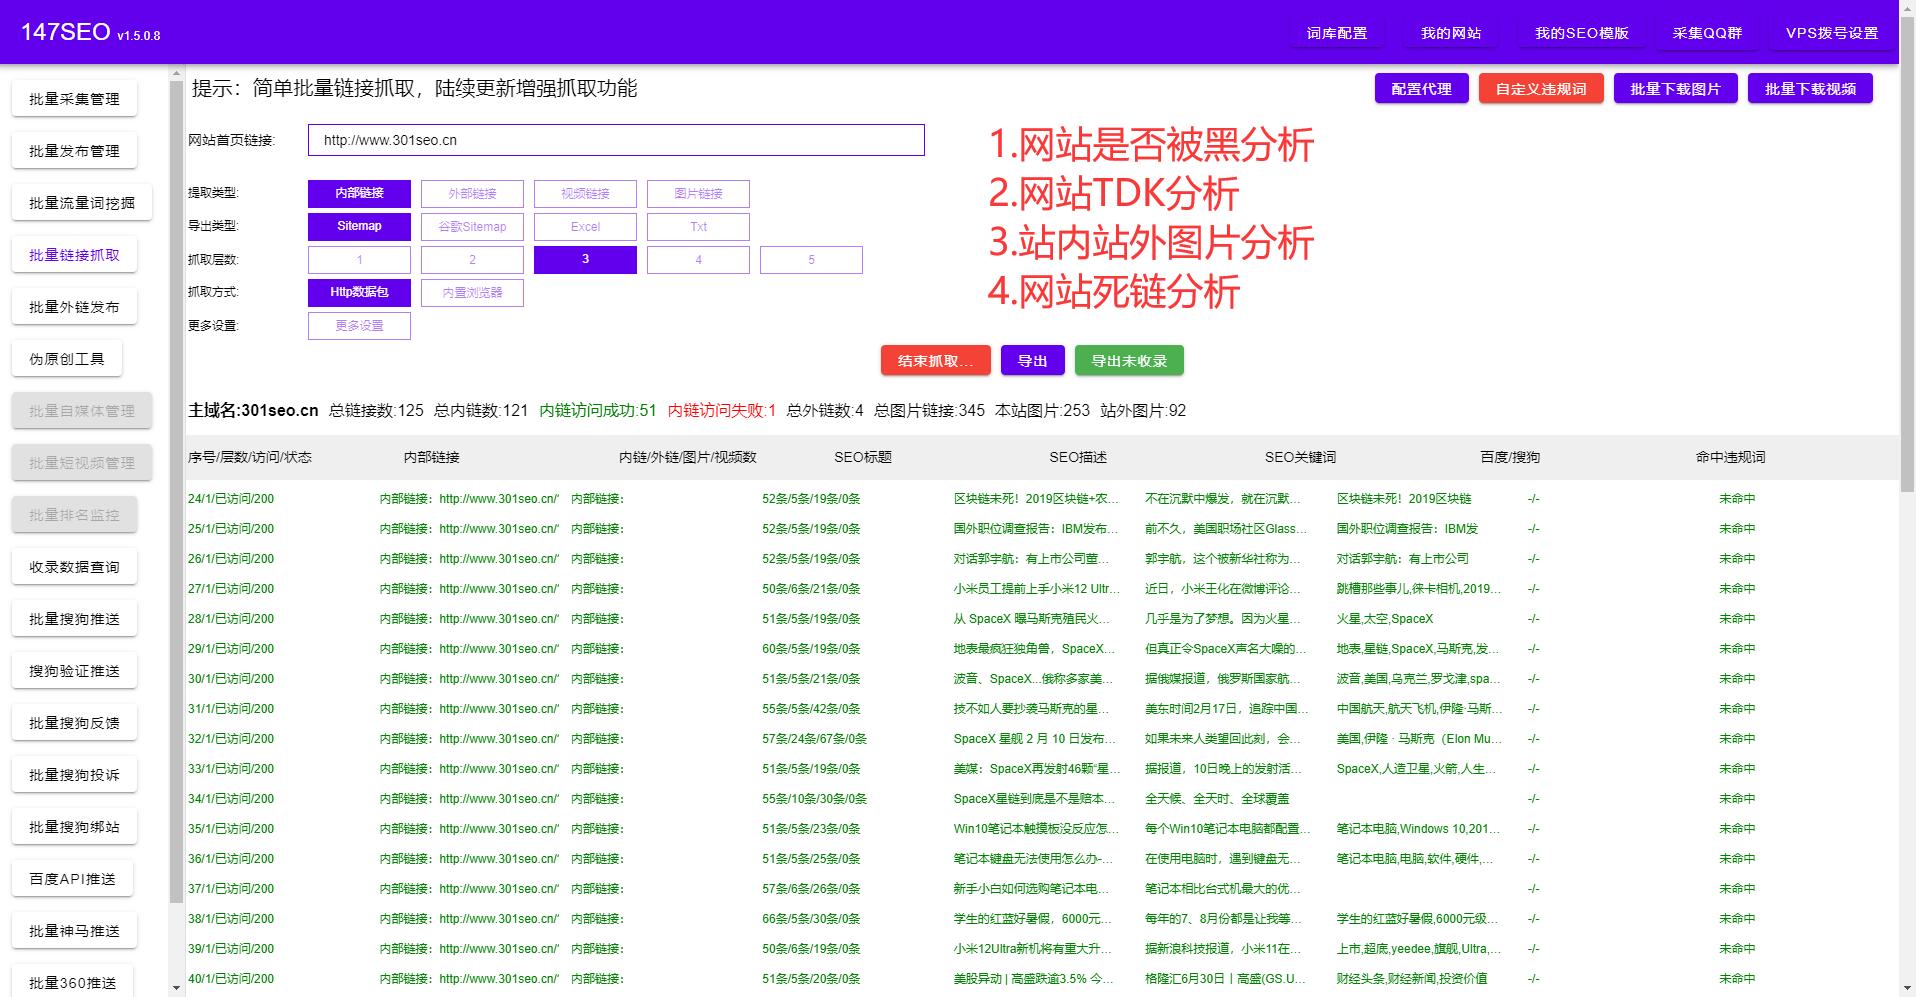Image resolution: width=1916 pixels, height=997 pixels.
Task: 点击导出未收录按钮
Action: 1128,360
